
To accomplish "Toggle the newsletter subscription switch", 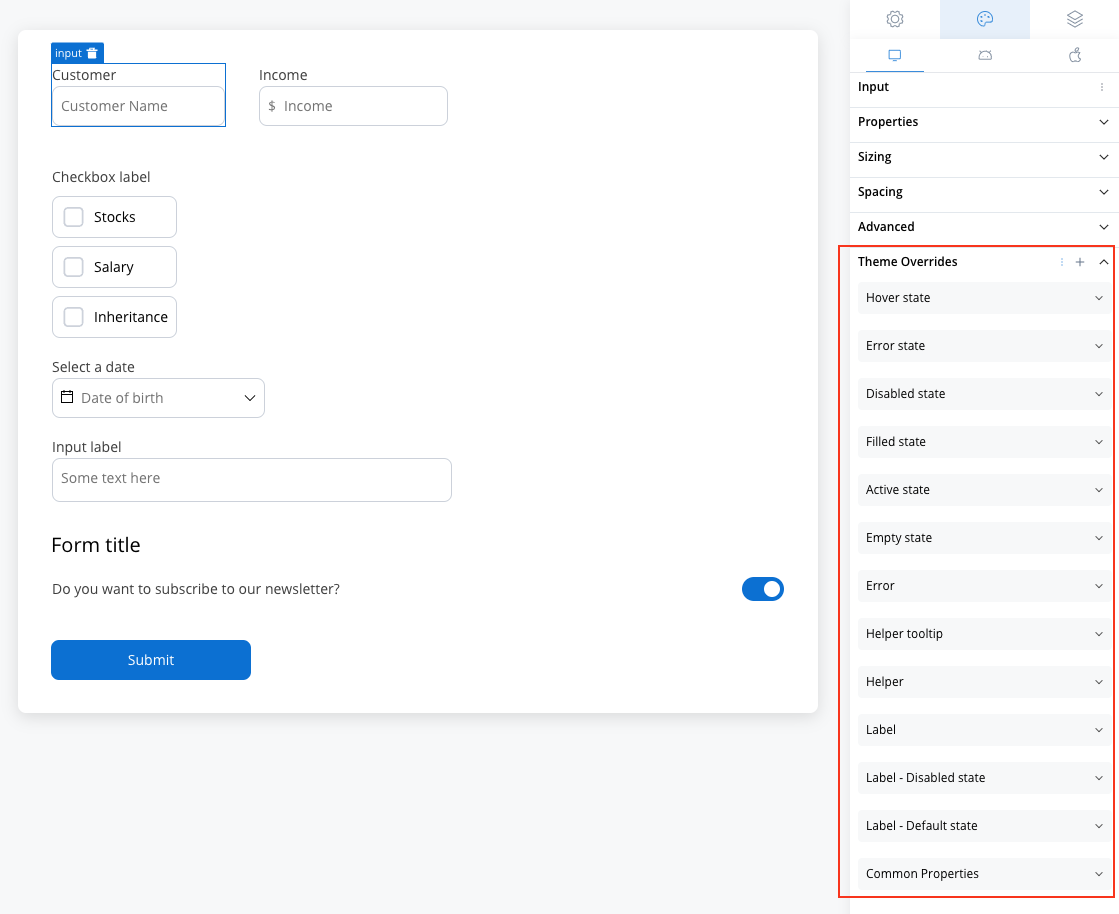I will (x=763, y=589).
